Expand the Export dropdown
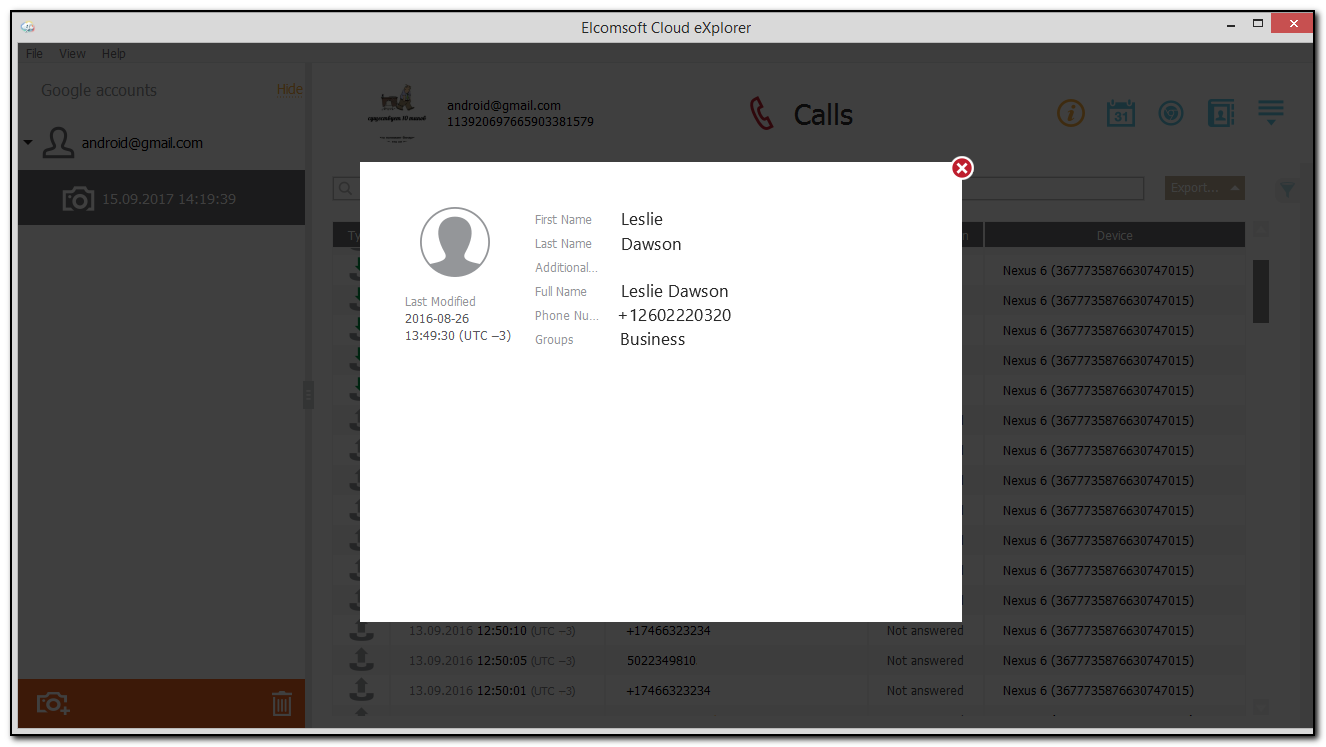Image resolution: width=1326 pixels, height=747 pixels. click(1204, 188)
